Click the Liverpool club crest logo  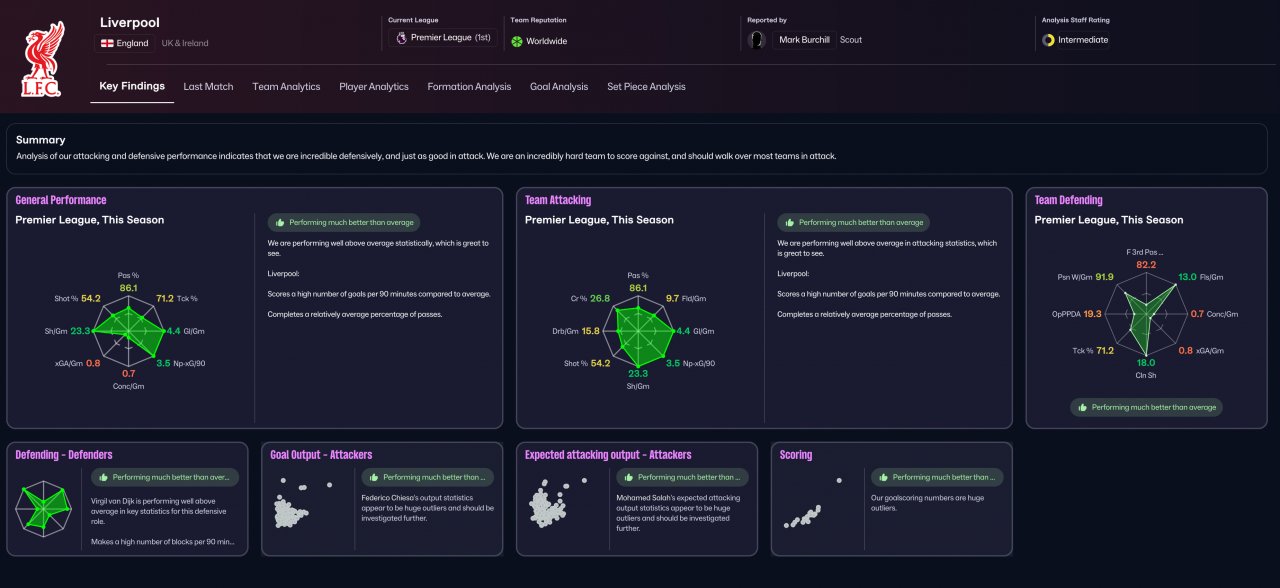42,60
